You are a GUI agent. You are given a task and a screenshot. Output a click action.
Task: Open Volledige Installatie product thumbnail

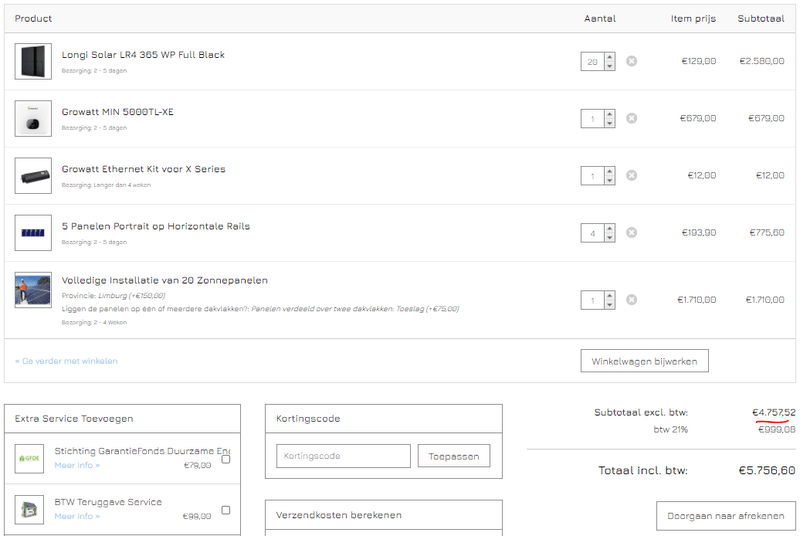[x=33, y=290]
